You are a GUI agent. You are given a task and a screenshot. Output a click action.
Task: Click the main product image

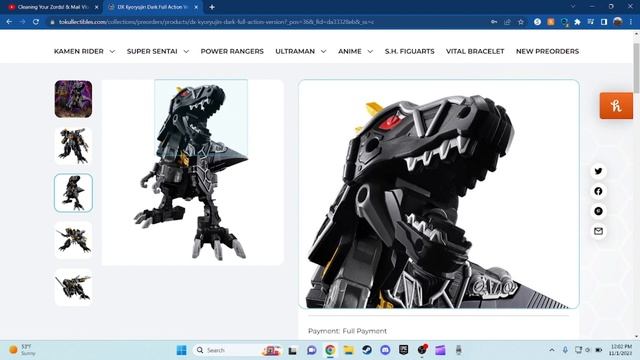pyautogui.click(x=193, y=172)
